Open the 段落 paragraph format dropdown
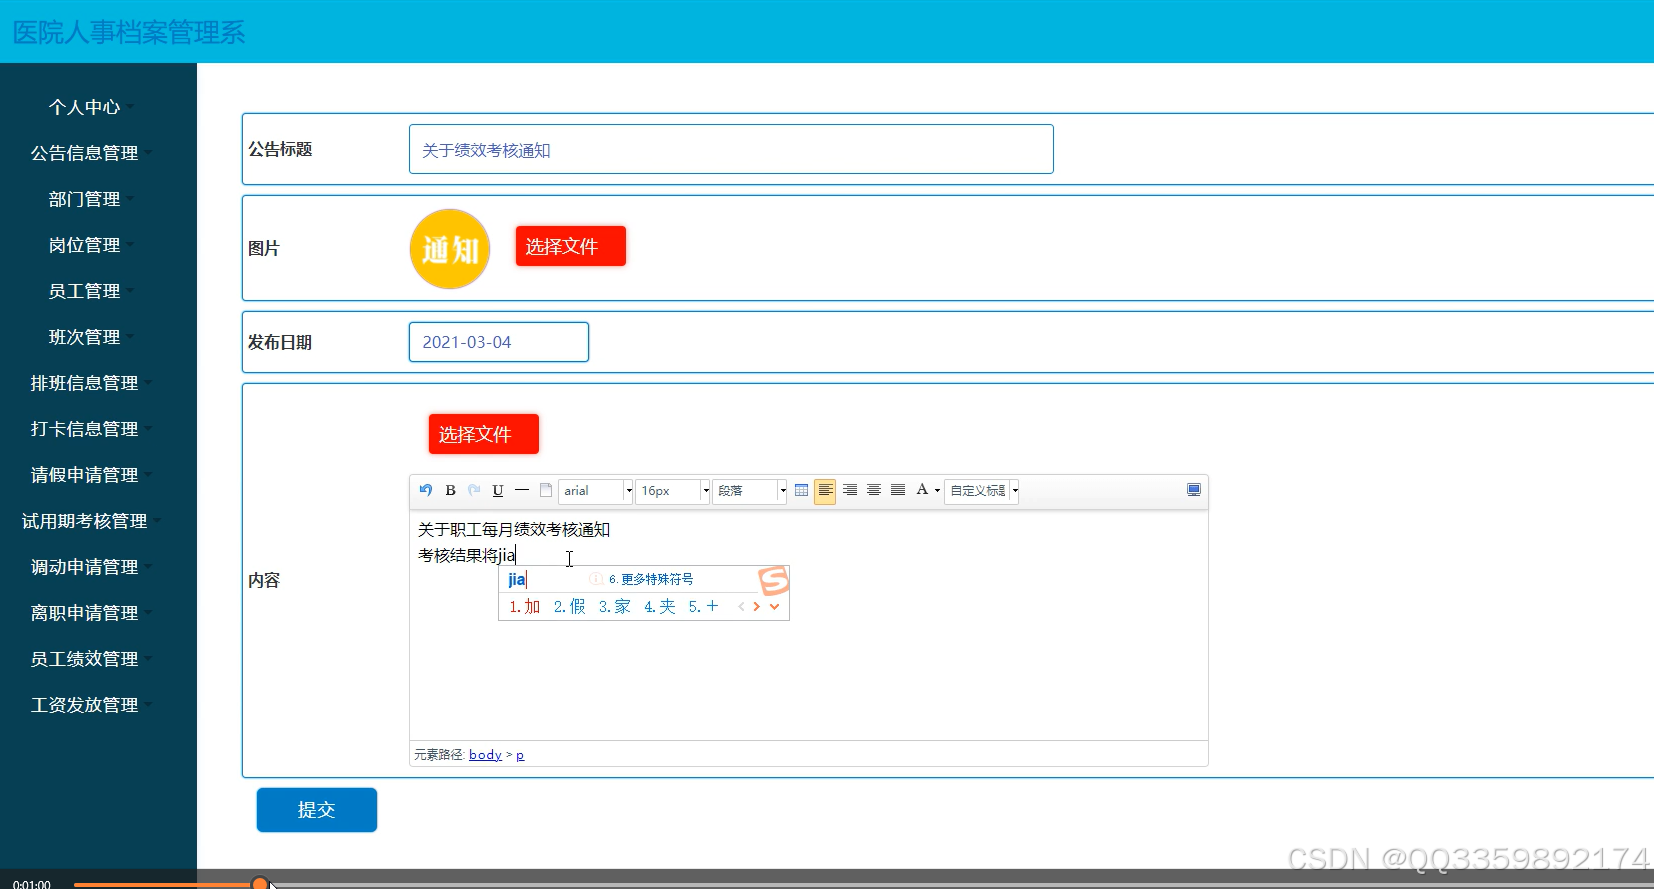 click(x=750, y=491)
